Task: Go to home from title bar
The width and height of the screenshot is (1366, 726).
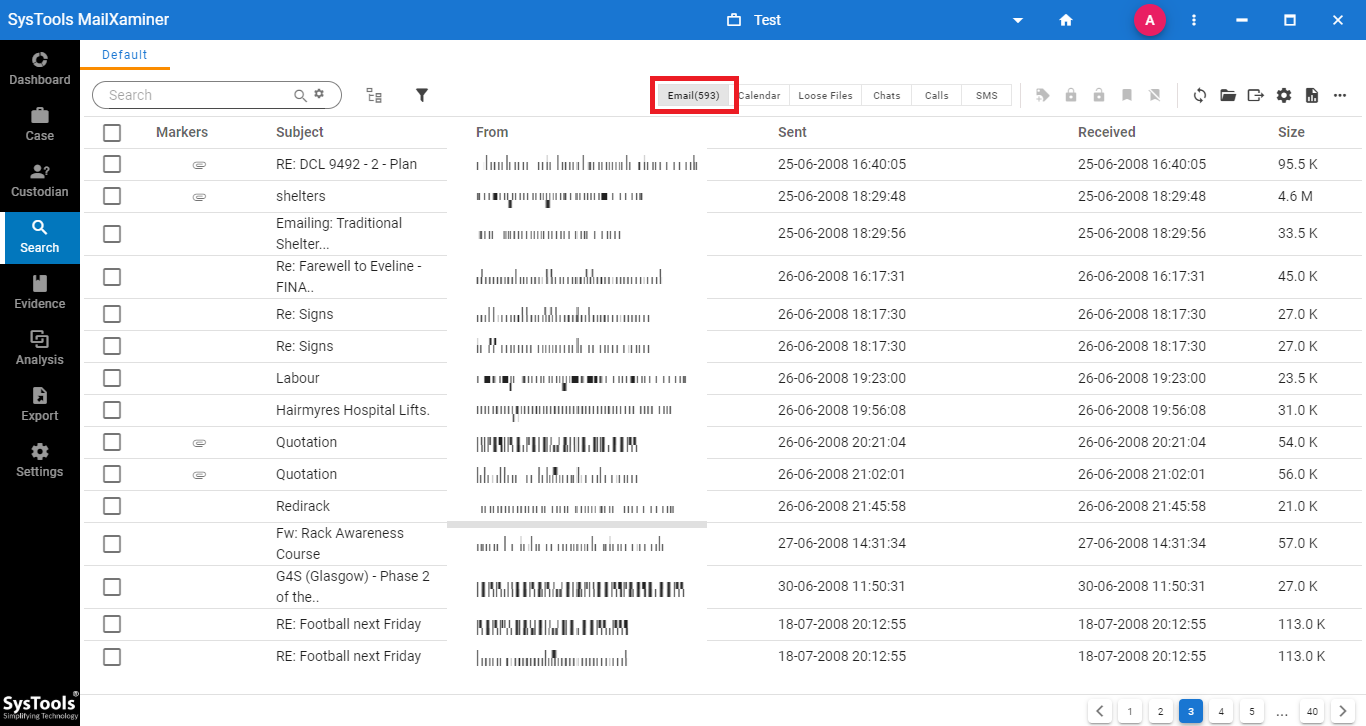Action: [x=1066, y=20]
